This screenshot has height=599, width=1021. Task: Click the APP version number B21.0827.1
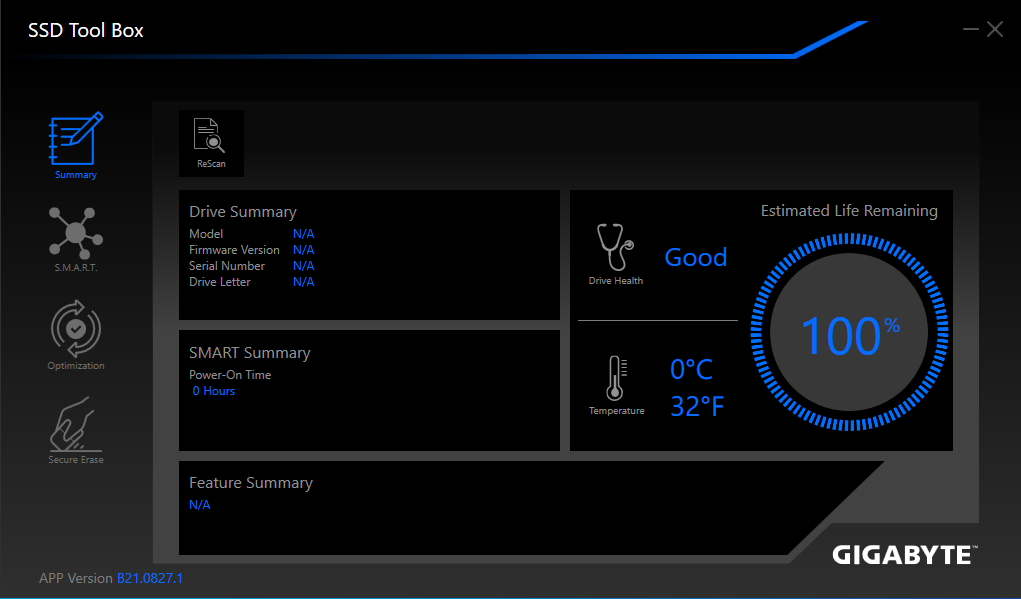pos(150,578)
